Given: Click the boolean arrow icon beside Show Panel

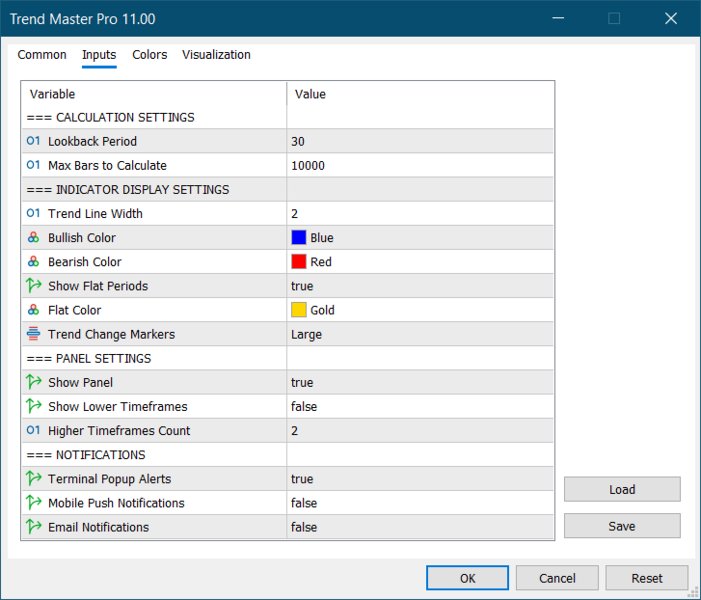Looking at the screenshot, I should (34, 382).
